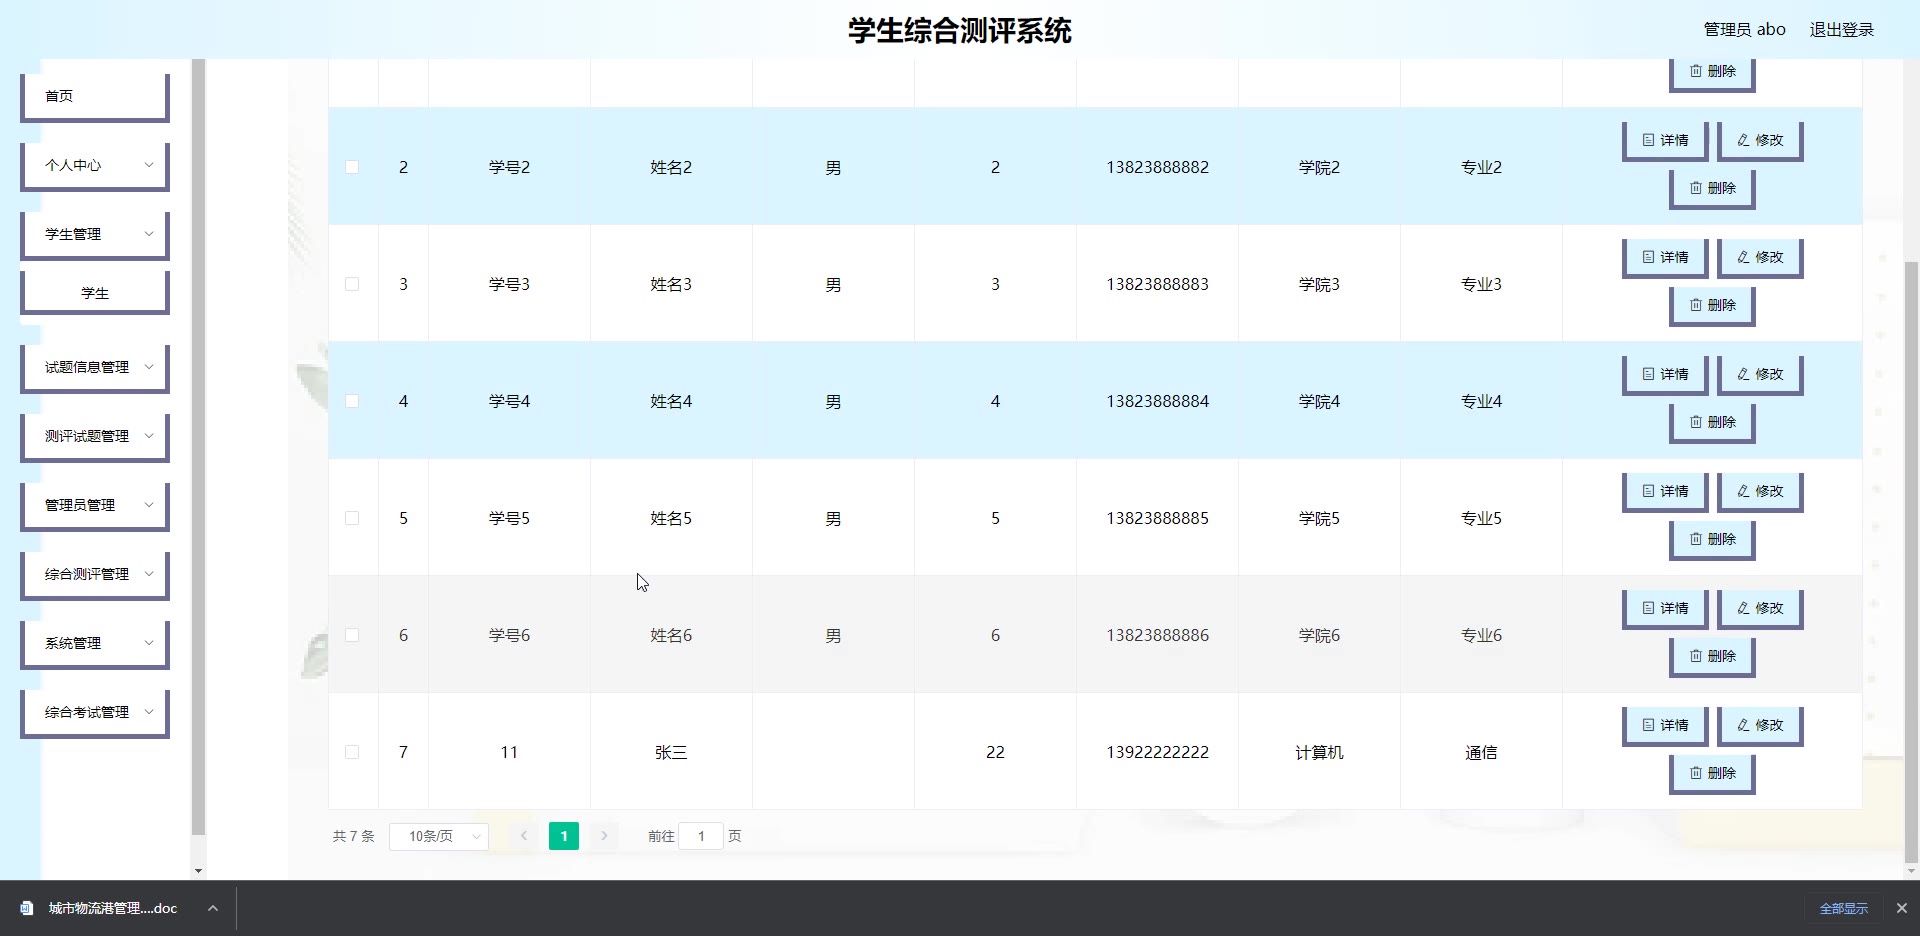This screenshot has height=936, width=1920.
Task: Edit the 姓名3 student record
Action: 1760,258
